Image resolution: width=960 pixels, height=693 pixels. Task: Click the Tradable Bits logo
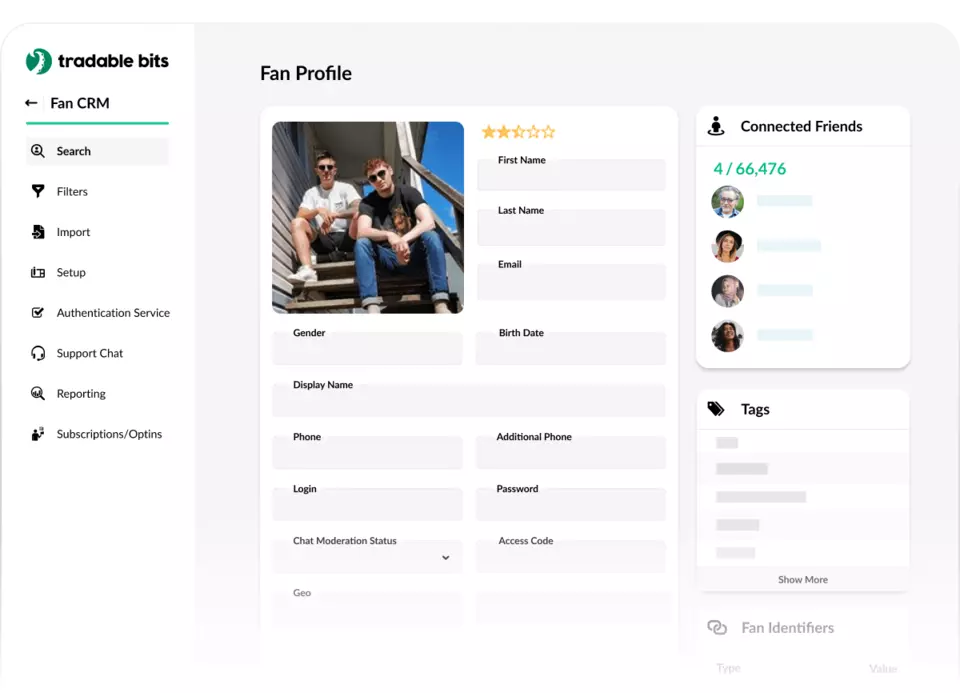click(97, 61)
